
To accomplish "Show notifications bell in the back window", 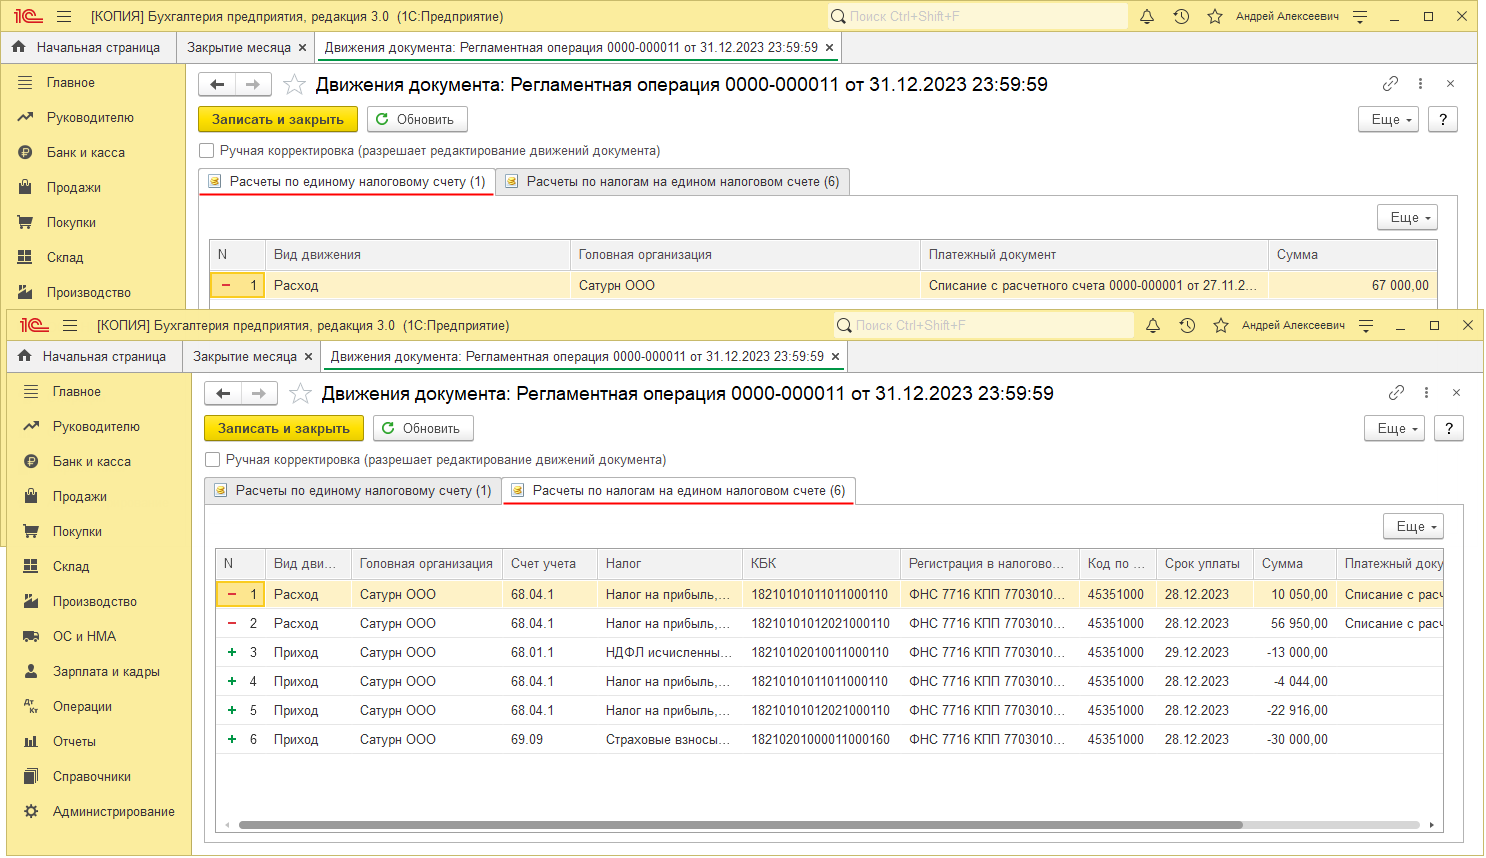I will [1147, 17].
